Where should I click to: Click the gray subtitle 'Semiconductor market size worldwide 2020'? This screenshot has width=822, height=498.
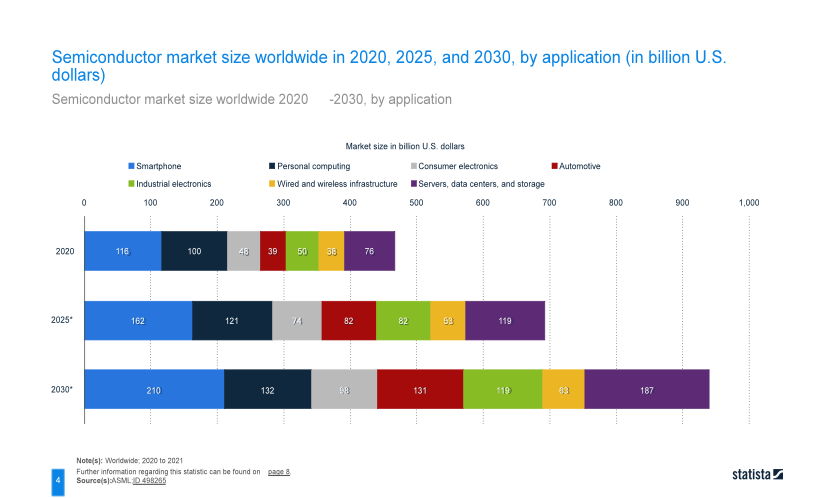pyautogui.click(x=180, y=100)
